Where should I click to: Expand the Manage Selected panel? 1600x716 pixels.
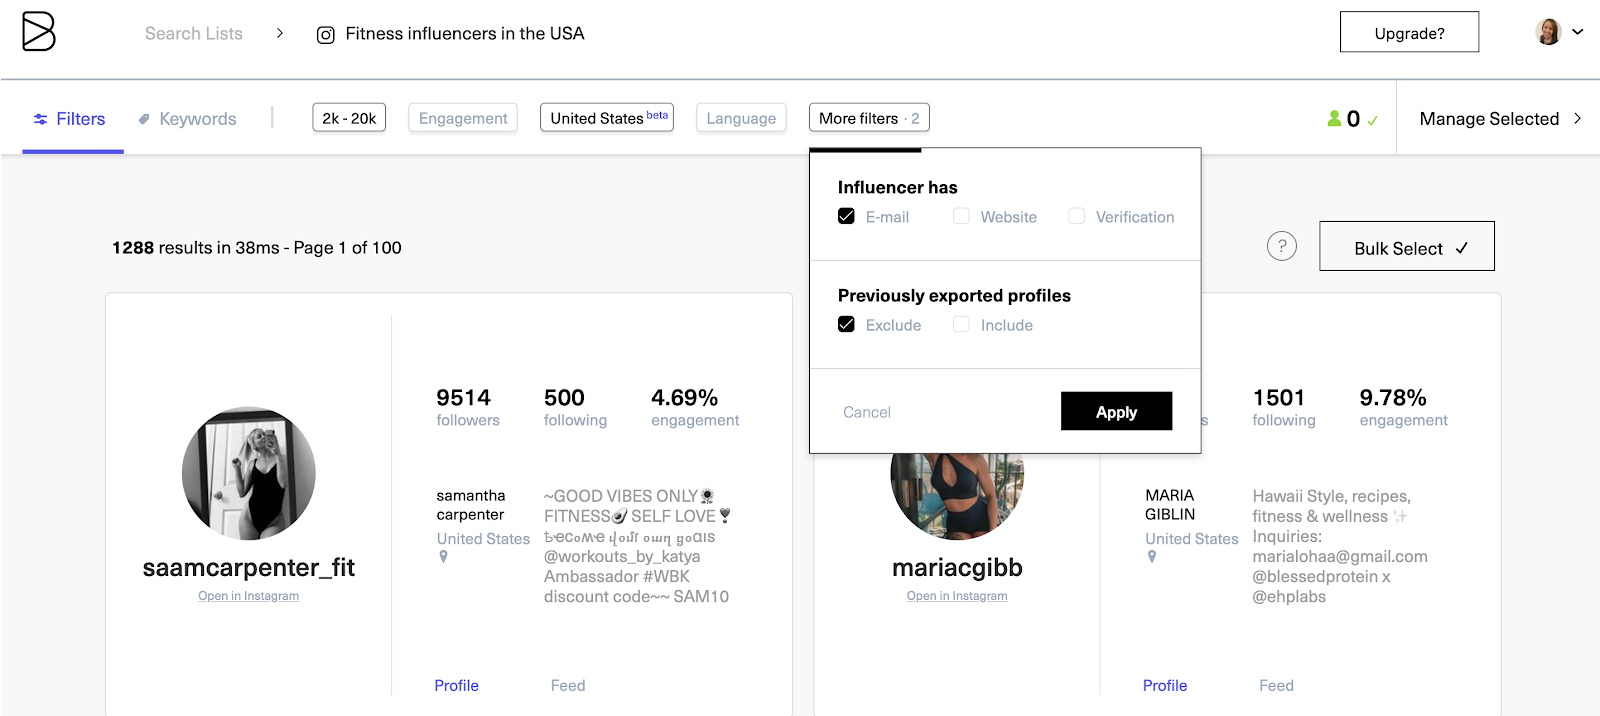pyautogui.click(x=1499, y=119)
